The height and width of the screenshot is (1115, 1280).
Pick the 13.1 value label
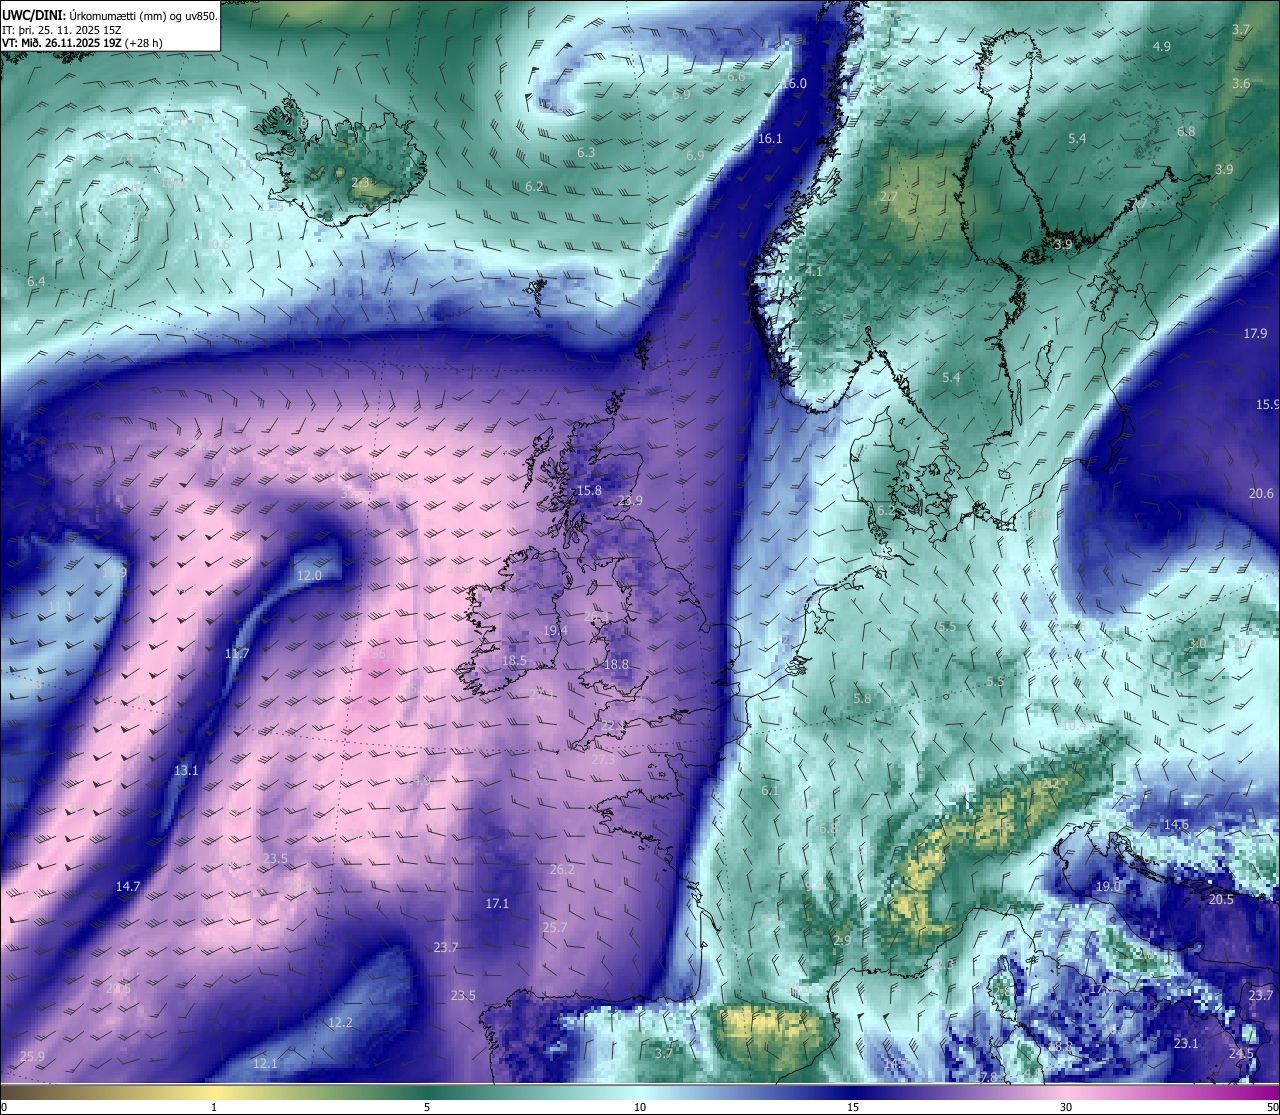tap(186, 771)
